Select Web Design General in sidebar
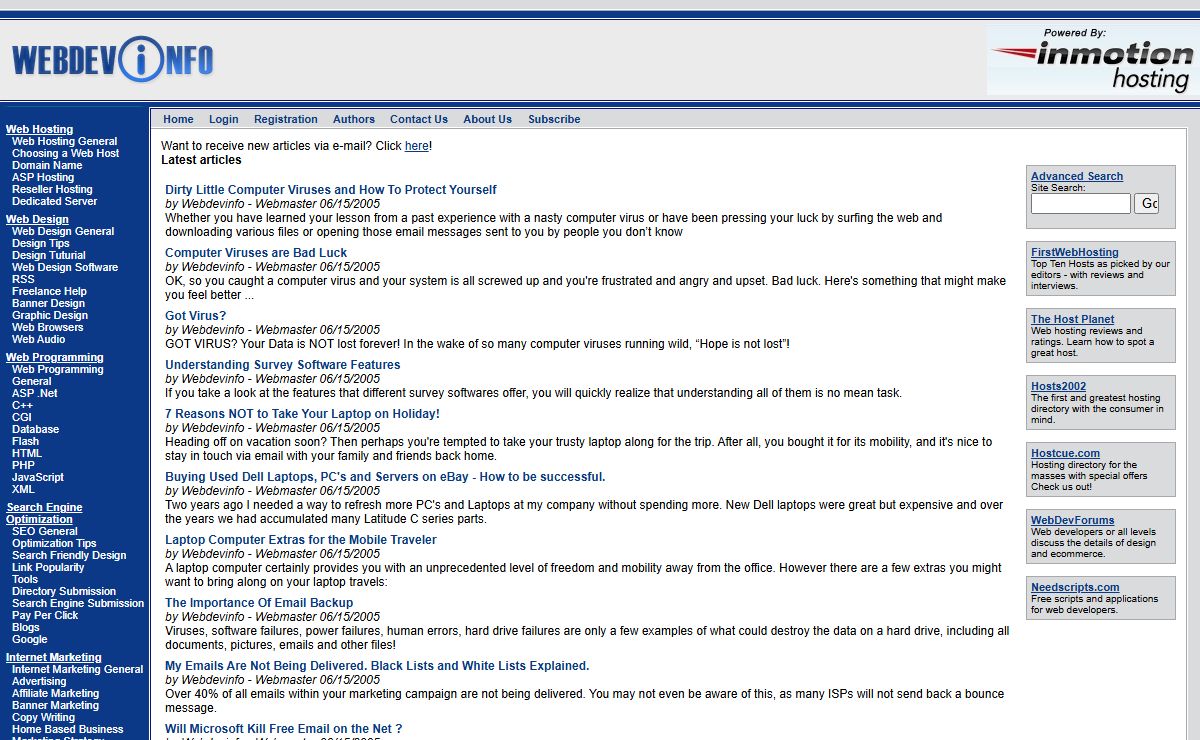Screen dimensions: 1200x740 click(63, 232)
